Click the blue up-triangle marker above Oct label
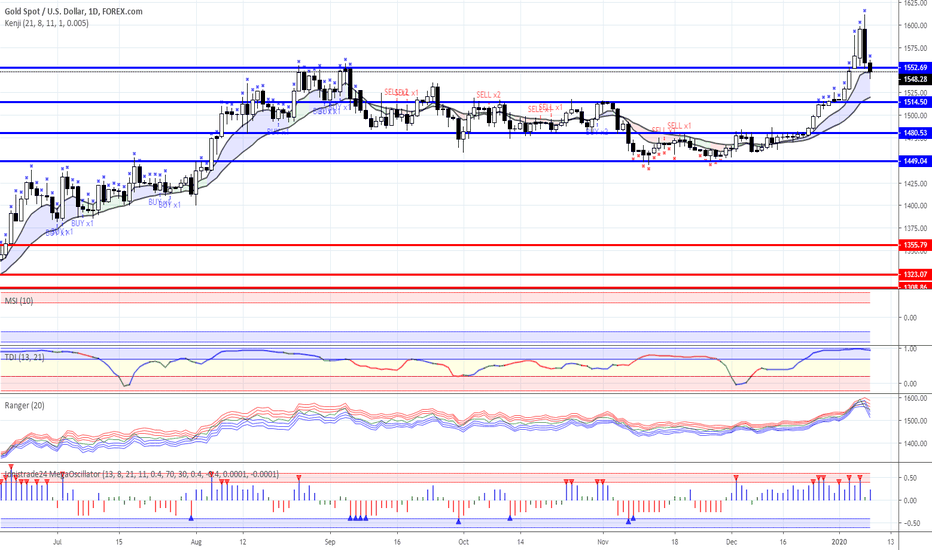This screenshot has height=550, width=932. point(458,521)
